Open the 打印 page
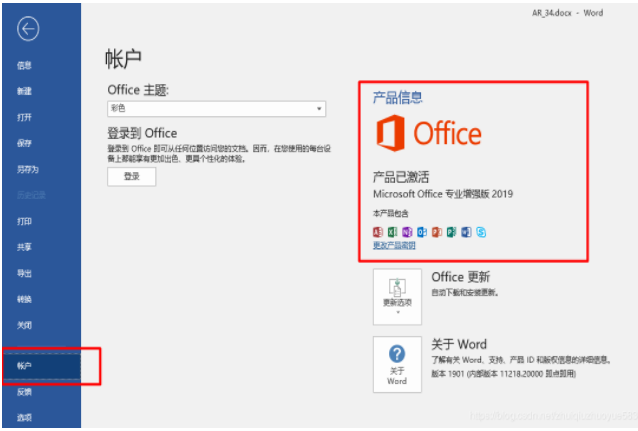The height and width of the screenshot is (431, 638). [x=24, y=221]
